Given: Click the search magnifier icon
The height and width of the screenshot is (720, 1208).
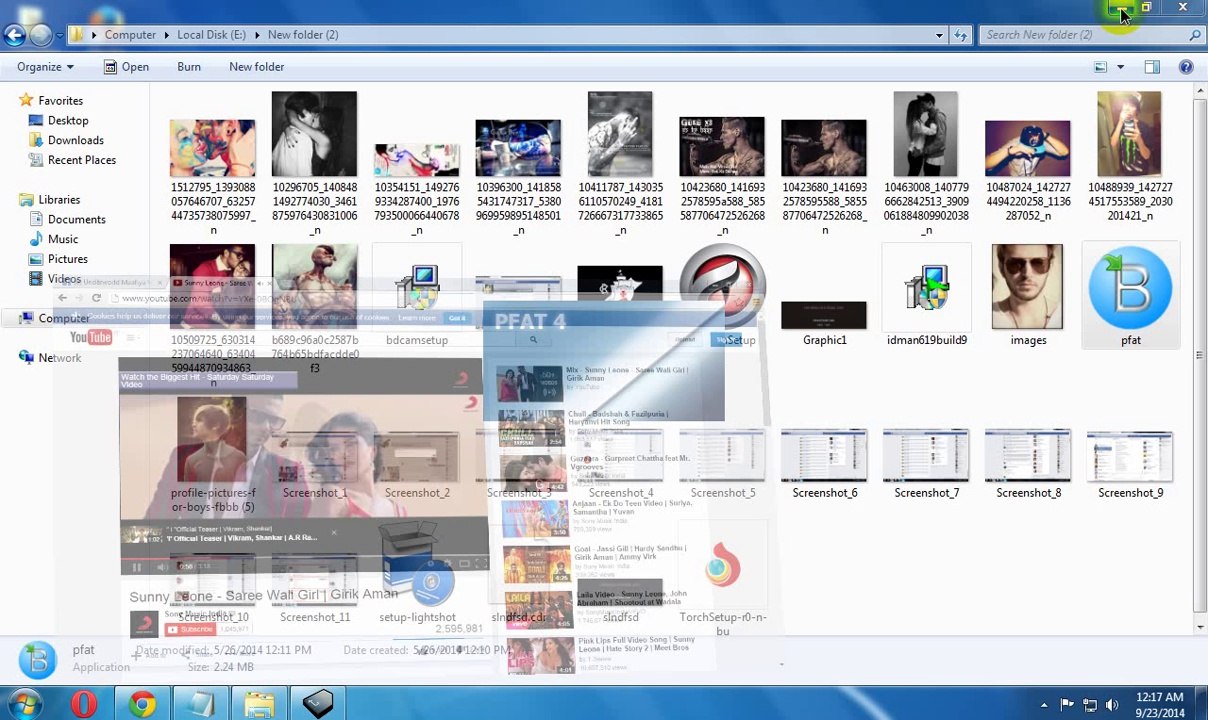Looking at the screenshot, I should click(x=1194, y=35).
